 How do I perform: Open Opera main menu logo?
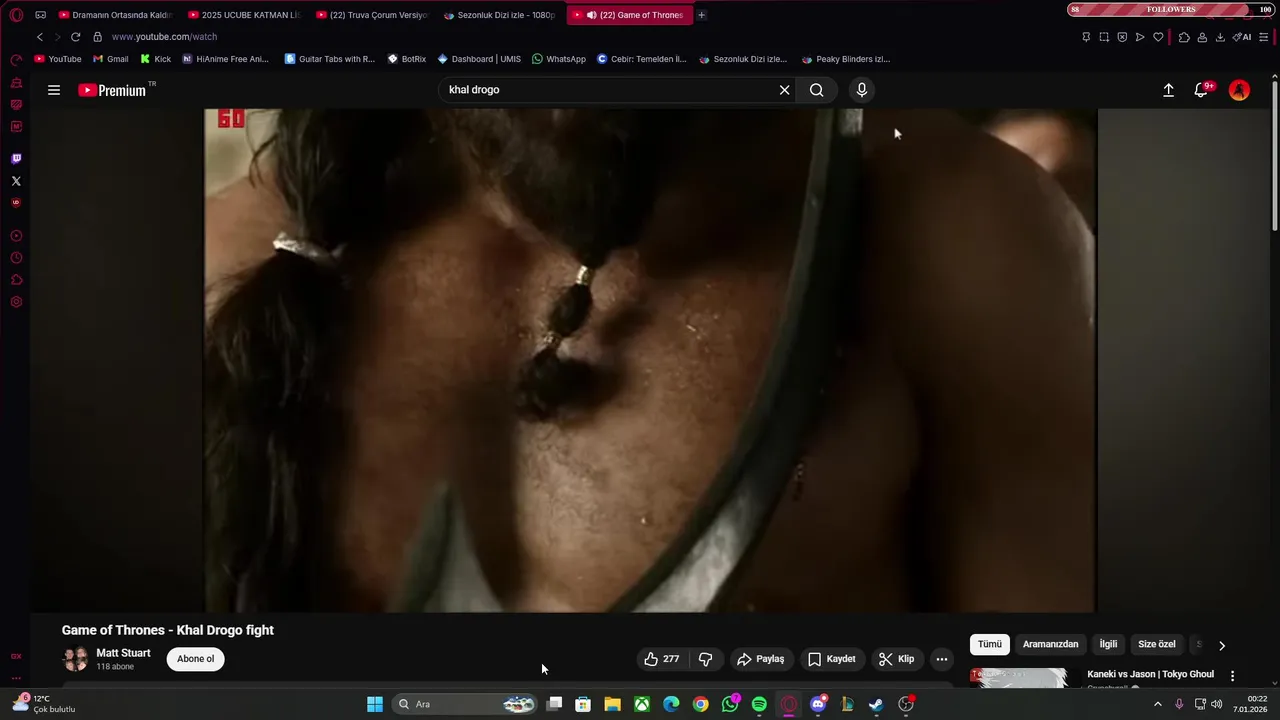coord(16,15)
